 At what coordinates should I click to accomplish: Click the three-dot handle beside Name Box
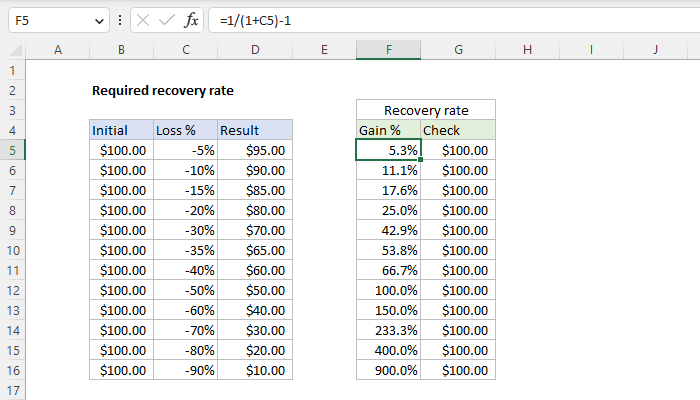[120, 20]
